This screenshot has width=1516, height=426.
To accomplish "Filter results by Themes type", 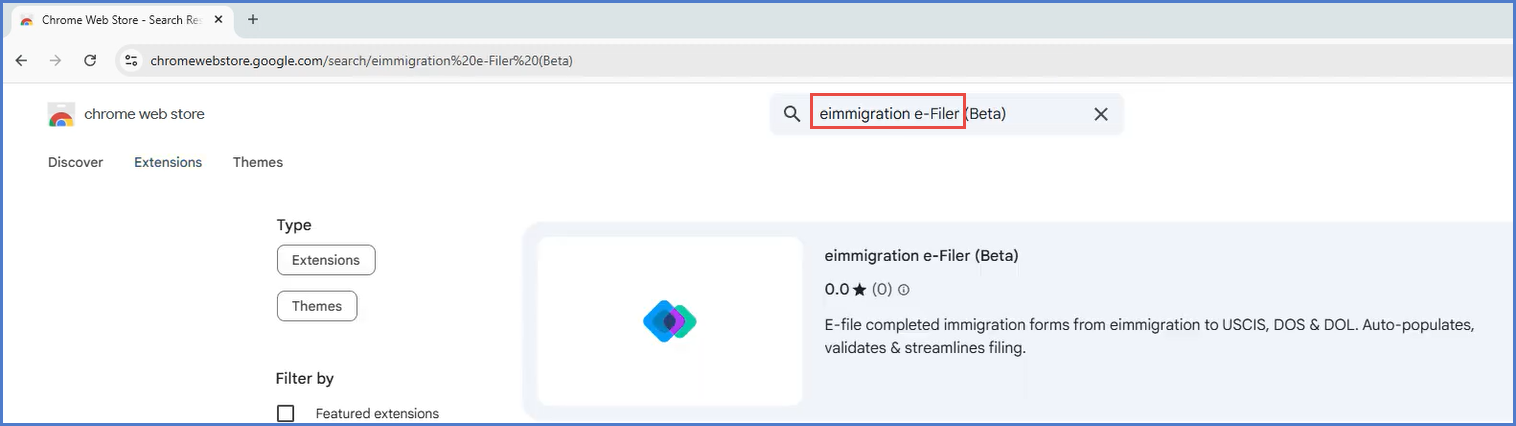I will [317, 306].
